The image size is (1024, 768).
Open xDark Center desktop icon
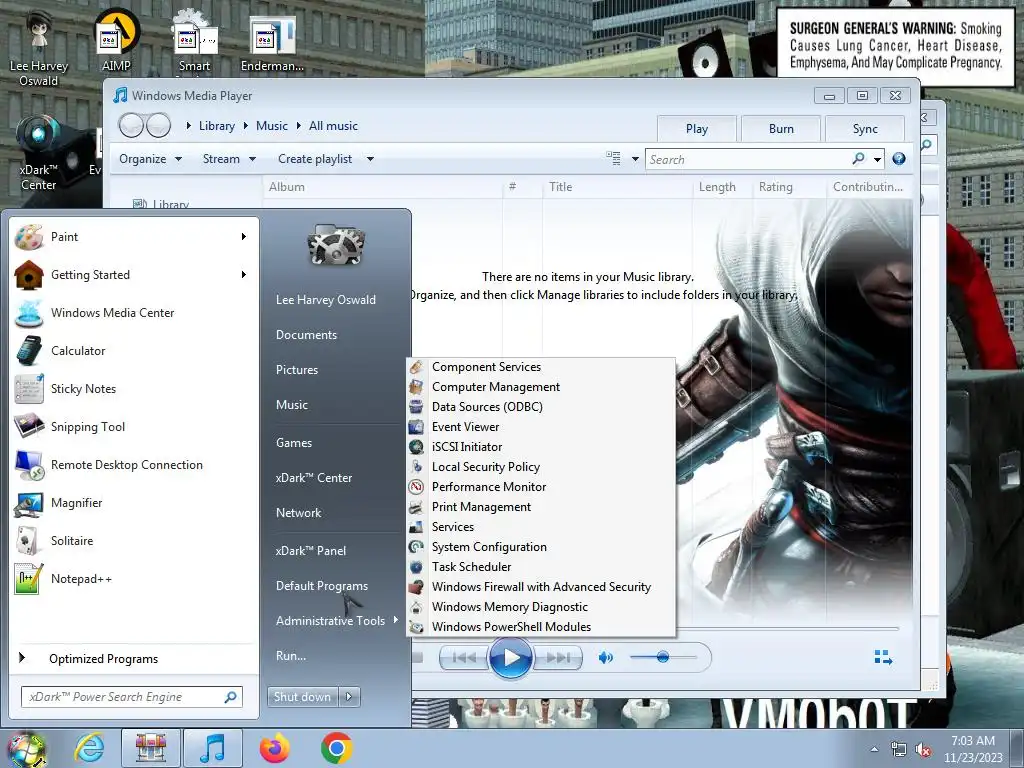tap(39, 153)
